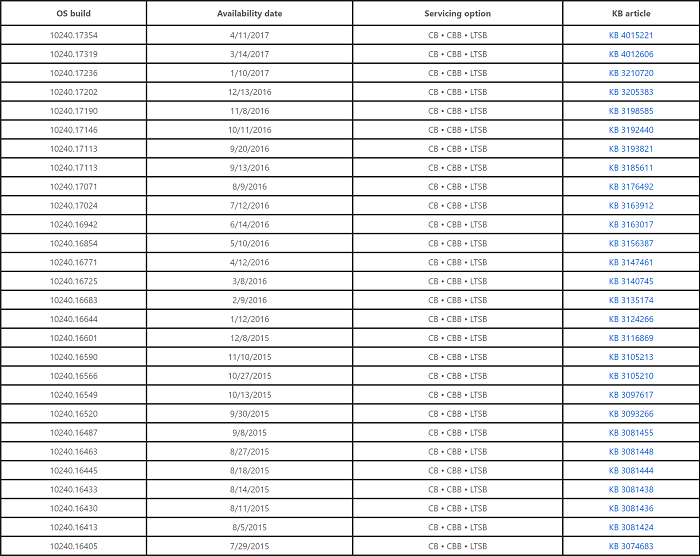The width and height of the screenshot is (700, 556).
Task: Select OS build cell 10240.16725
Action: [x=74, y=281]
